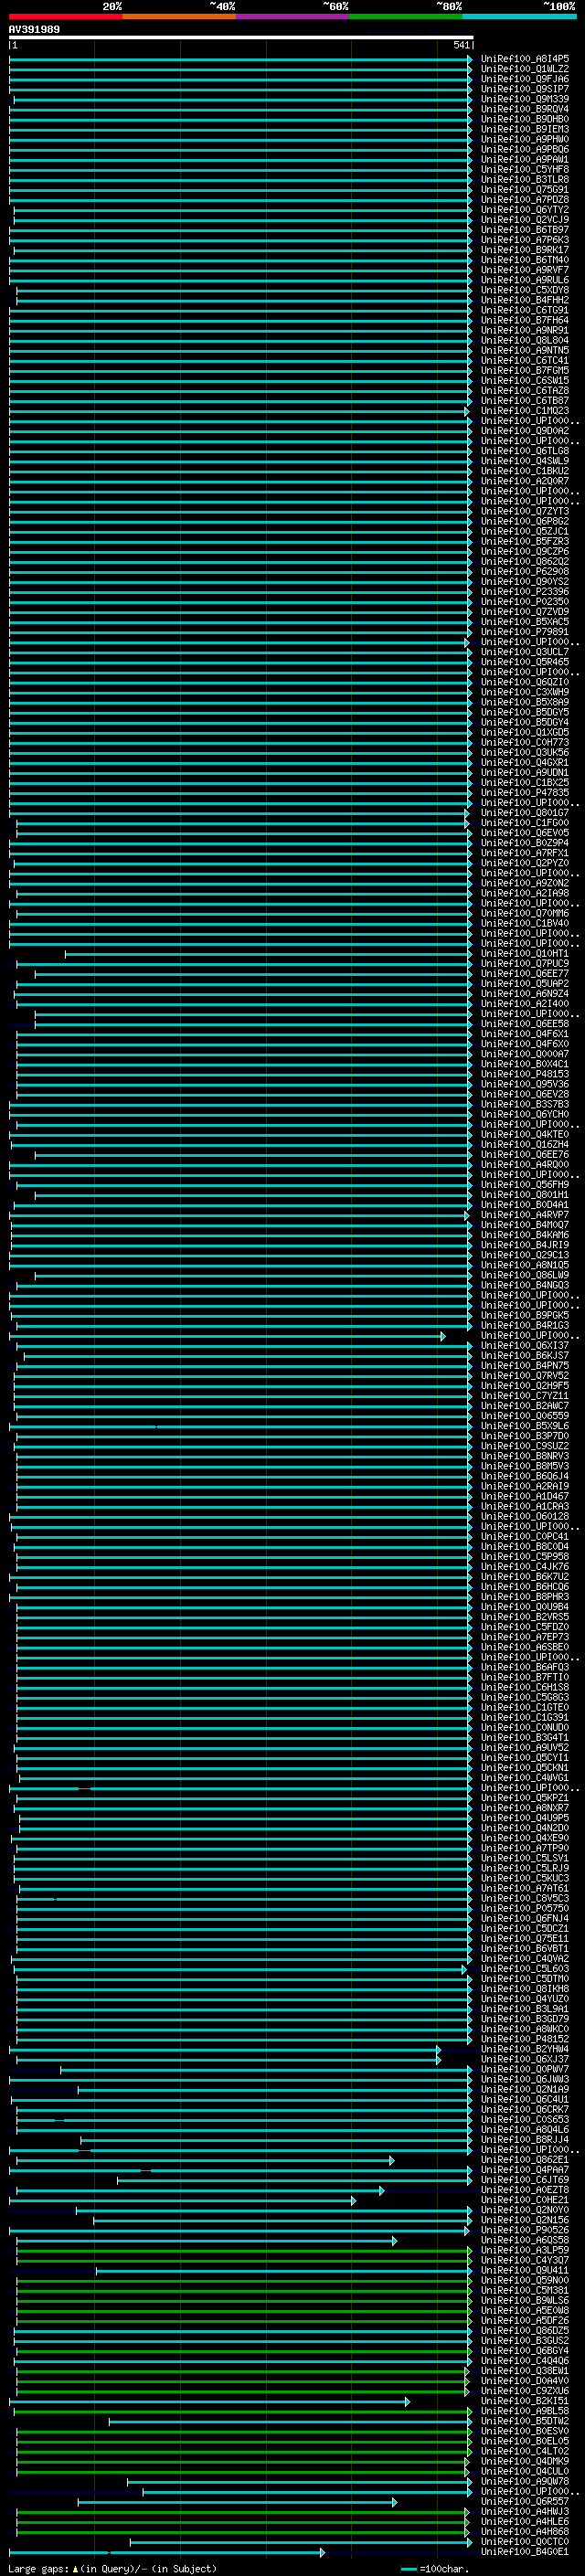Click the hit label UniRef100_A9PHW0
This screenshot has width=585, height=2576.
click(525, 139)
